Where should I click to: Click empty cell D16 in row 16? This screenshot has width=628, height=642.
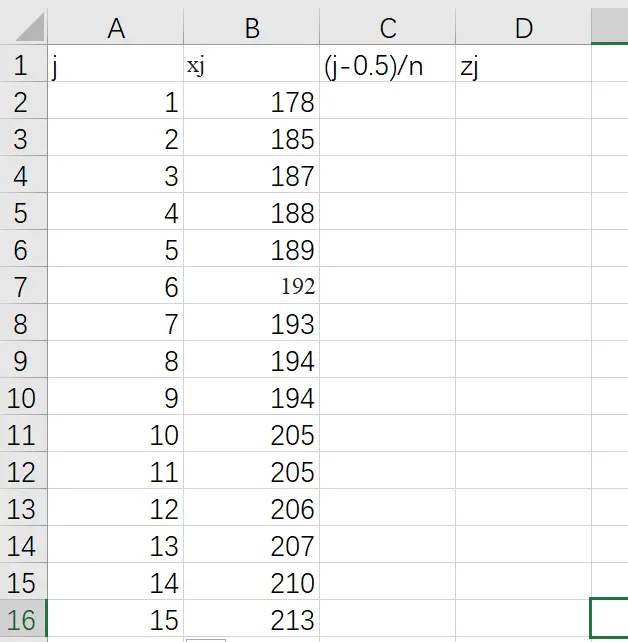pos(523,618)
